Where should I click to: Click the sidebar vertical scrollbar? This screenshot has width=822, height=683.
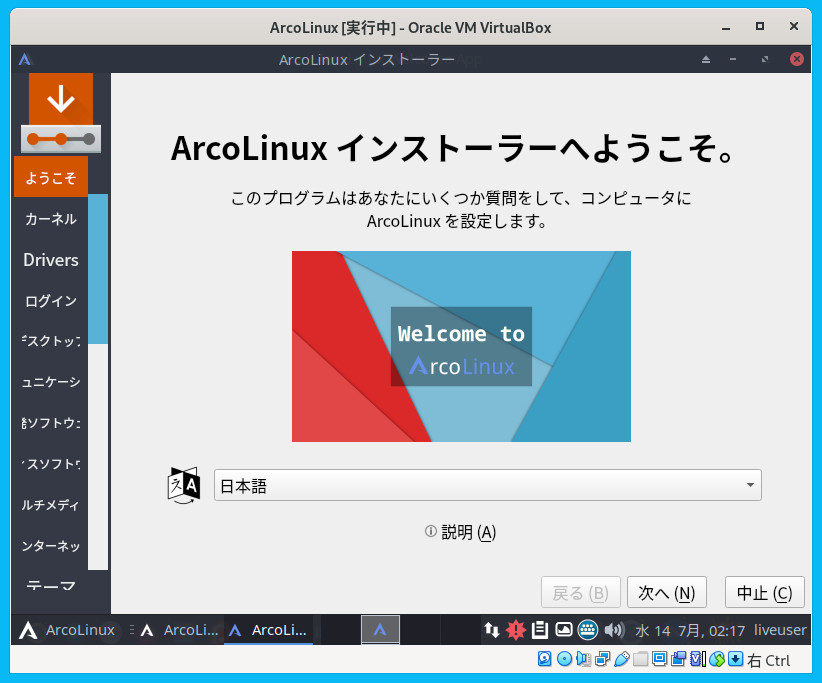coord(97,270)
